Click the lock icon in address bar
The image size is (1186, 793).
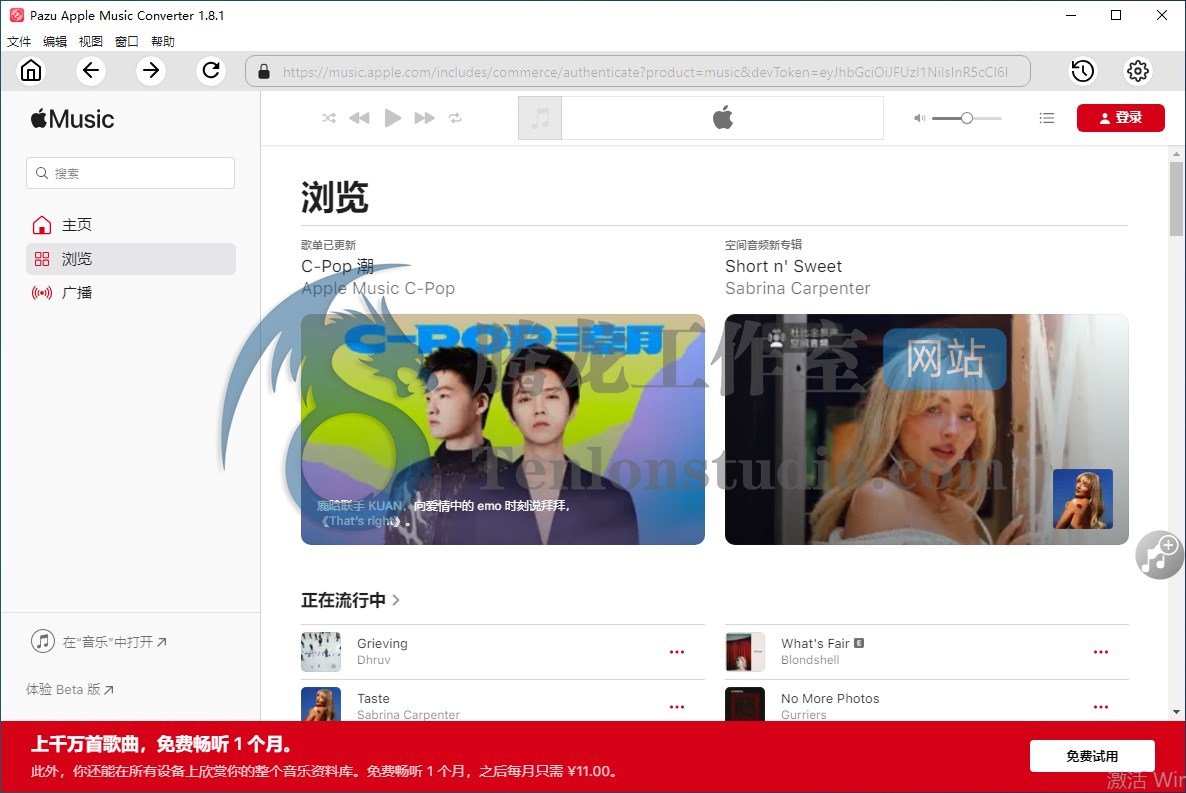coord(264,72)
